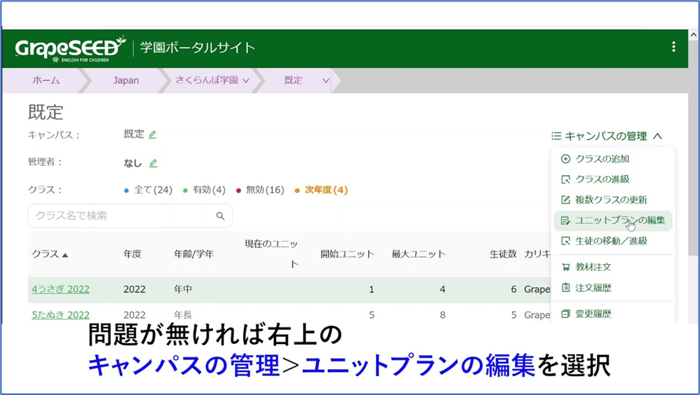Click the clipboard icon beside 注文履歴

click(565, 288)
